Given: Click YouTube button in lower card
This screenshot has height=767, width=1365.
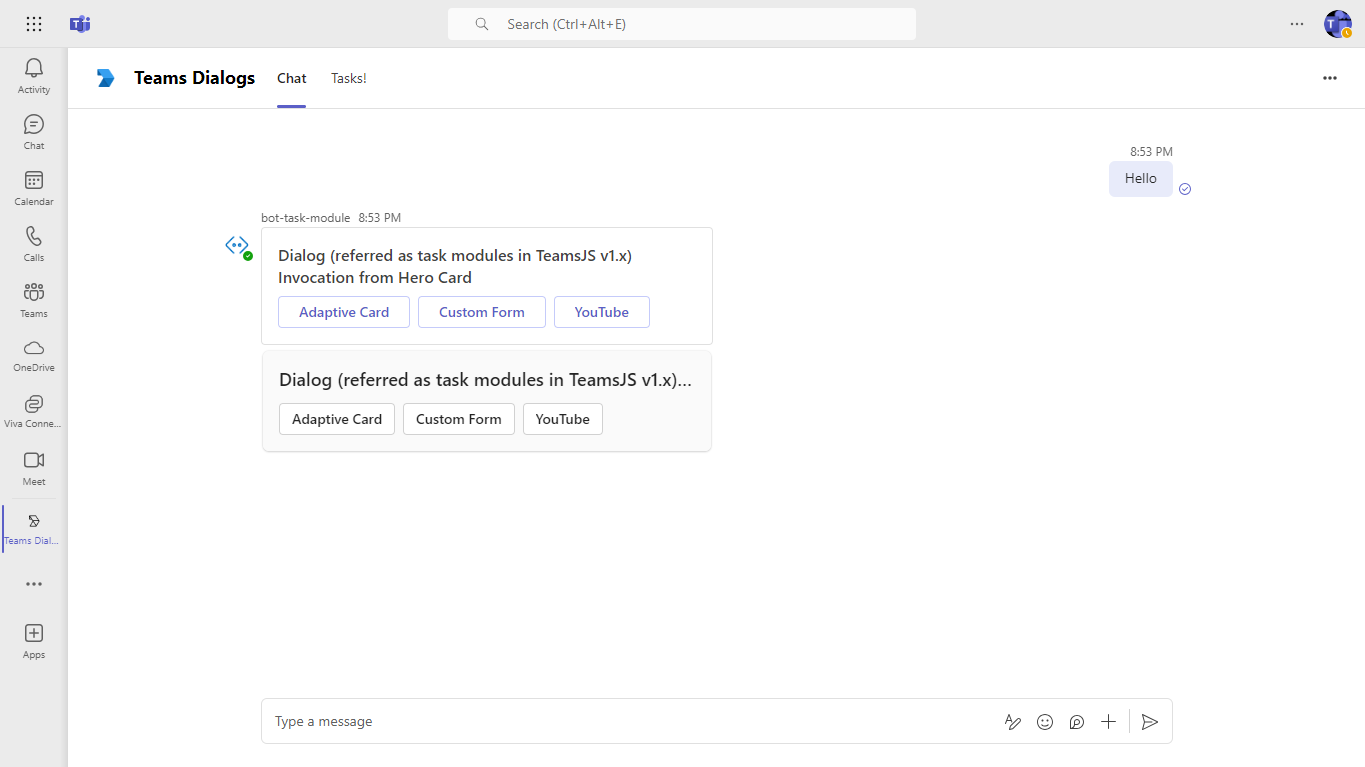Looking at the screenshot, I should [x=563, y=419].
